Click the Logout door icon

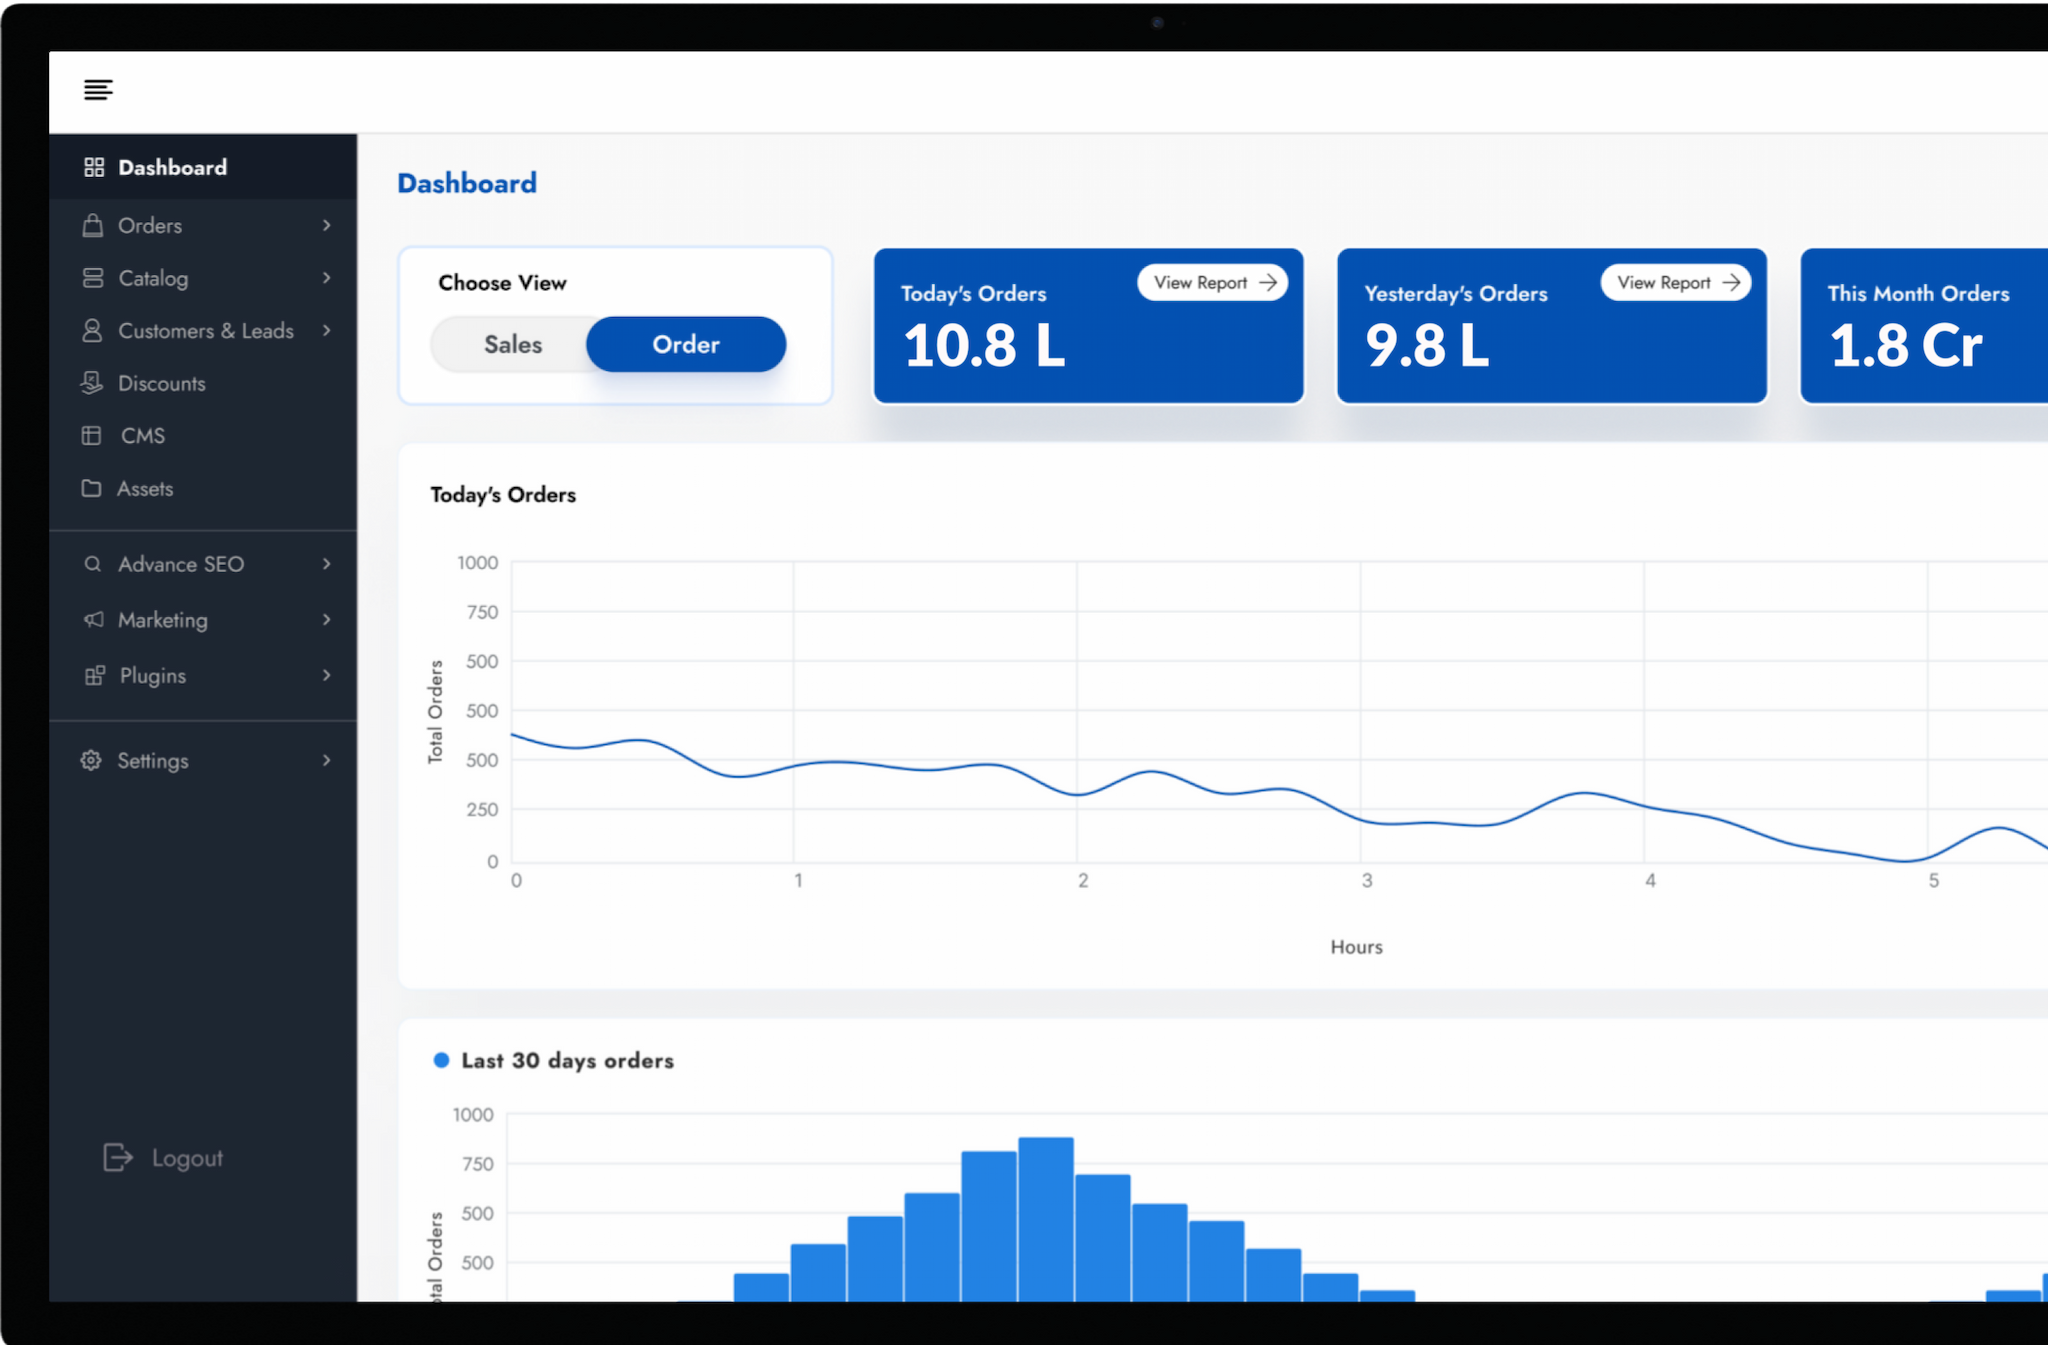(x=118, y=1158)
